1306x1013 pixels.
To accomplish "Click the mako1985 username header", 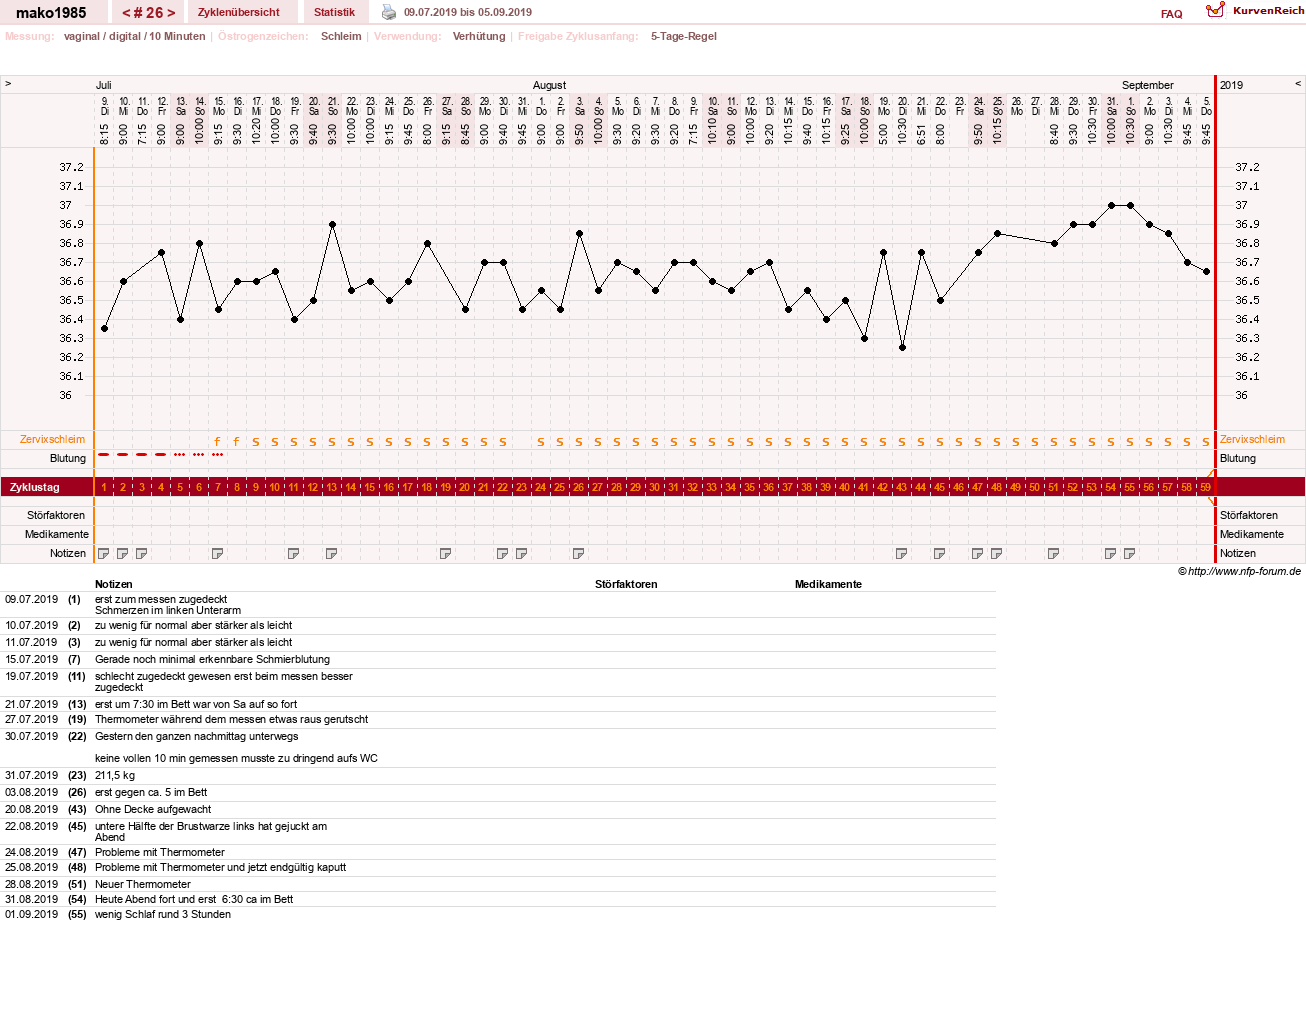I will coord(51,13).
